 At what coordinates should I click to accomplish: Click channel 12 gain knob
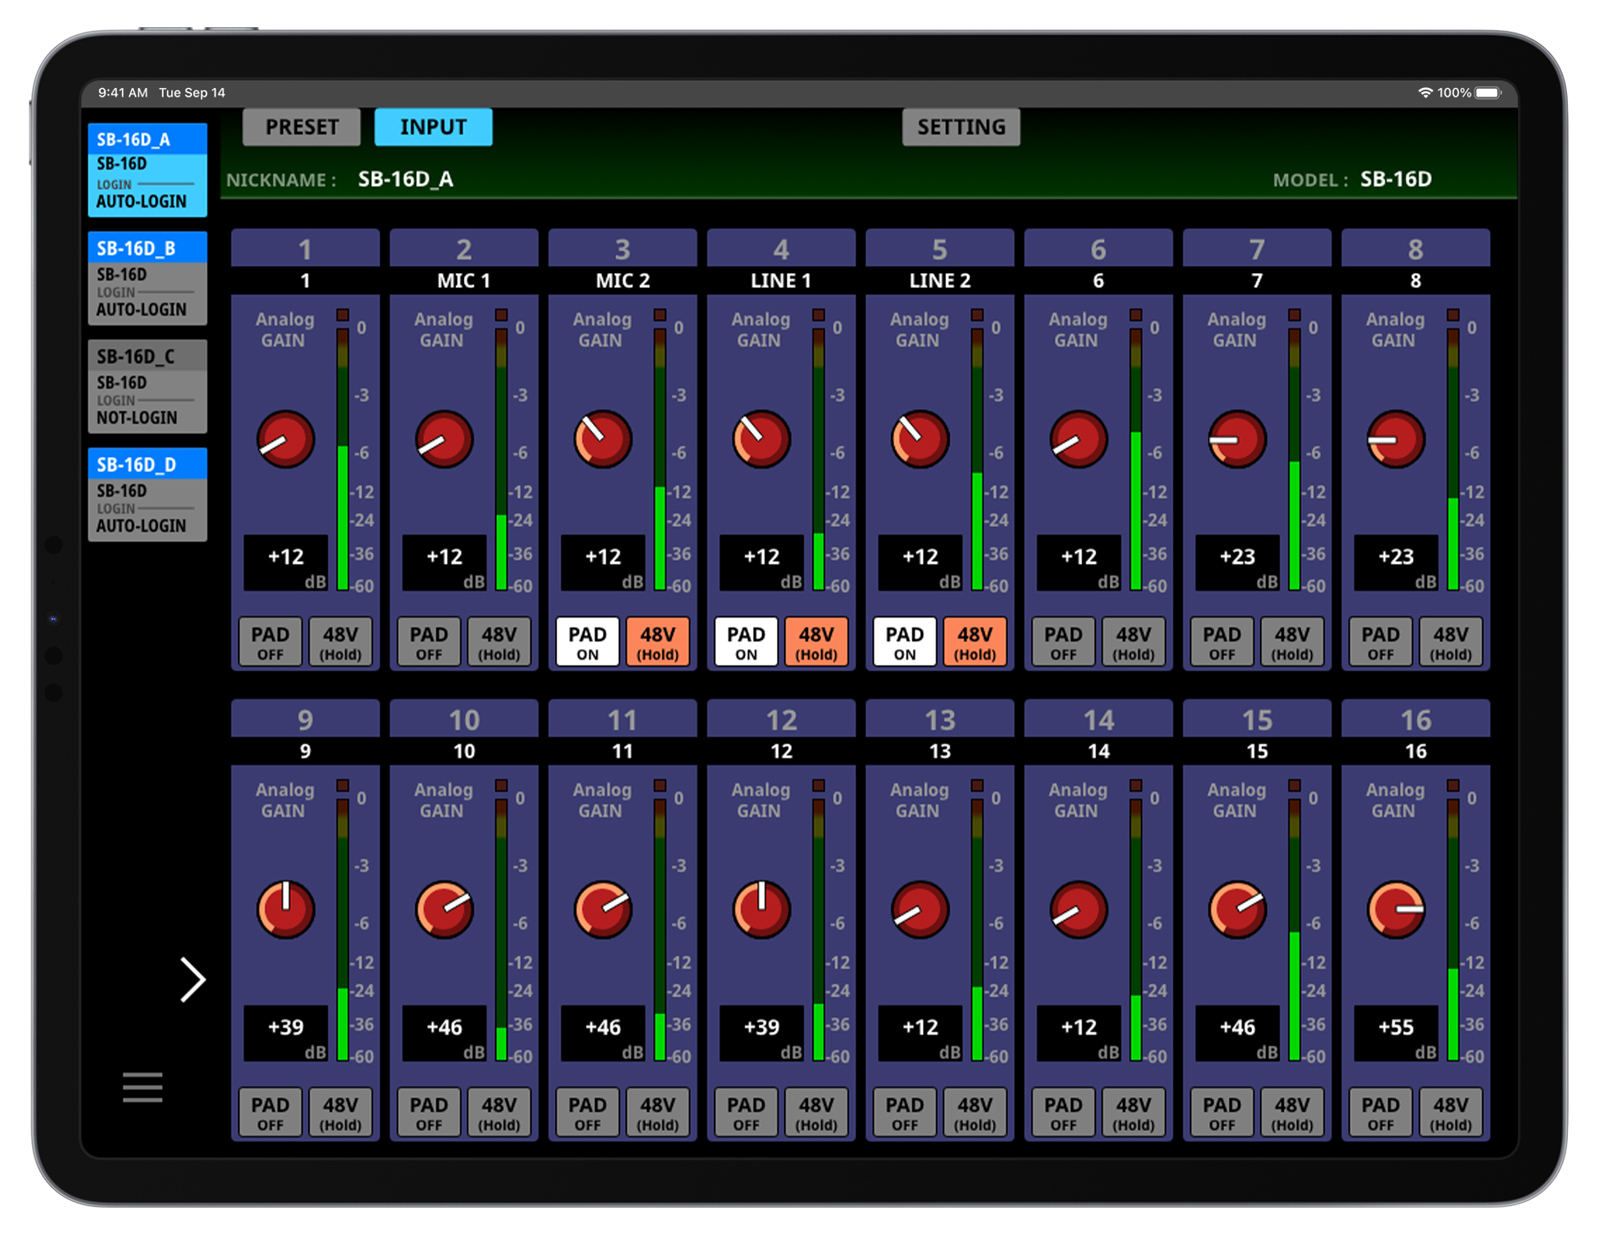click(761, 910)
